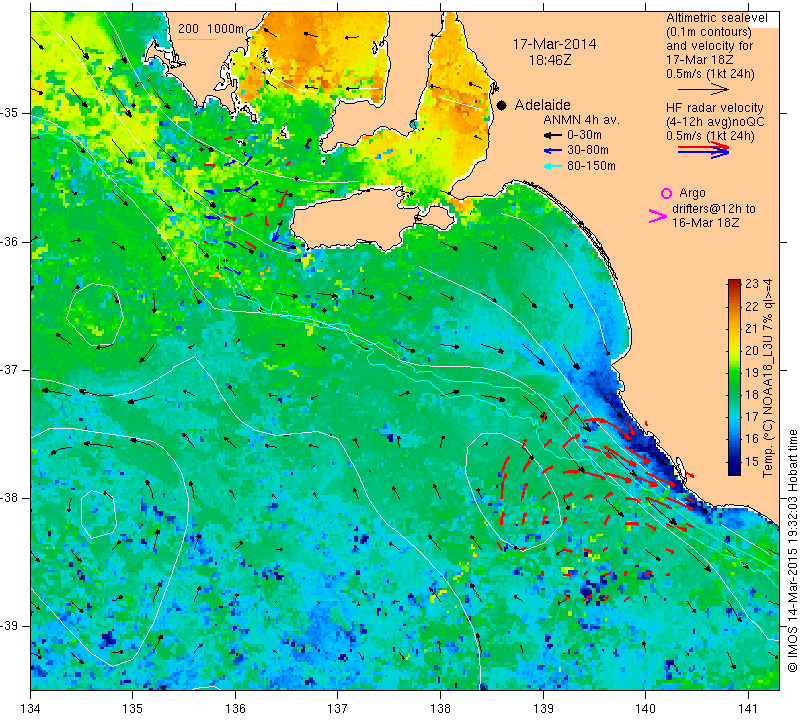Image resolution: width=800 pixels, height=720 pixels.
Task: Click the '80-150m' legend label
Action: pyautogui.click(x=591, y=166)
